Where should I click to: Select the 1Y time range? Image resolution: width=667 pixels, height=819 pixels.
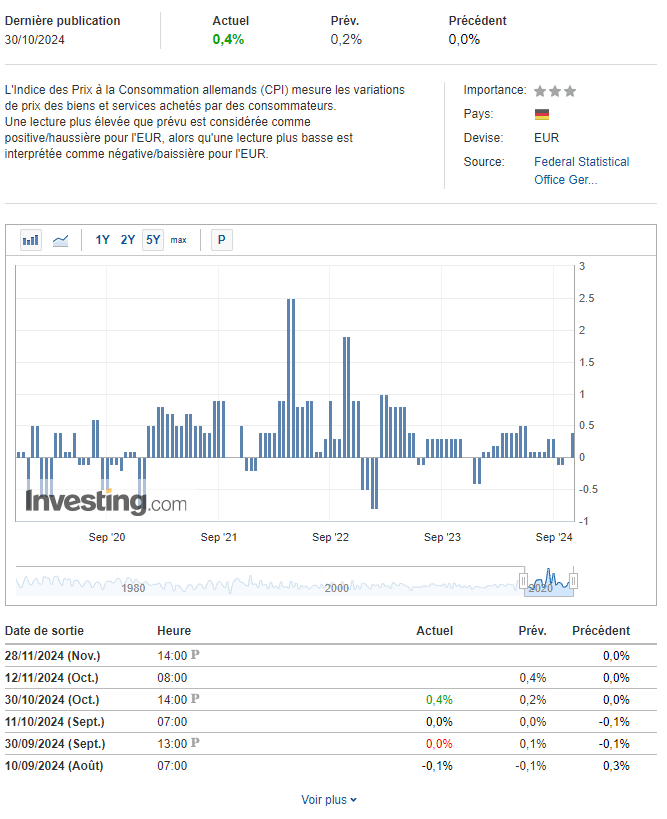(x=102, y=240)
